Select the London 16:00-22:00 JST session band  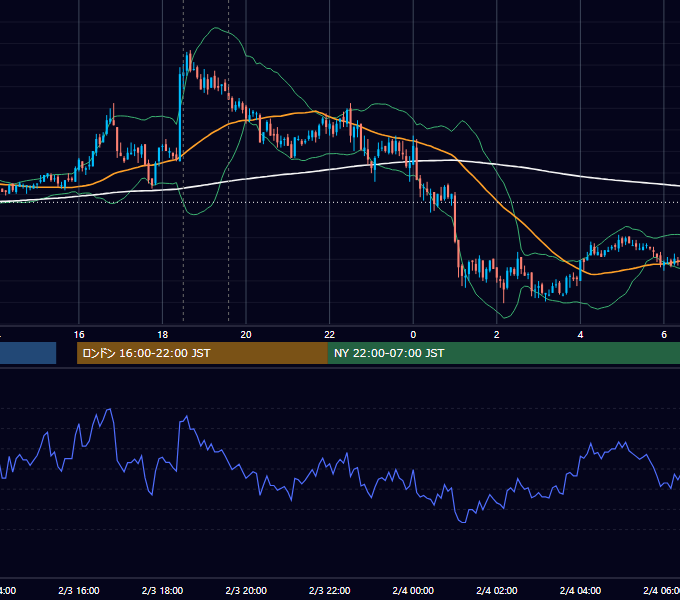[202, 353]
